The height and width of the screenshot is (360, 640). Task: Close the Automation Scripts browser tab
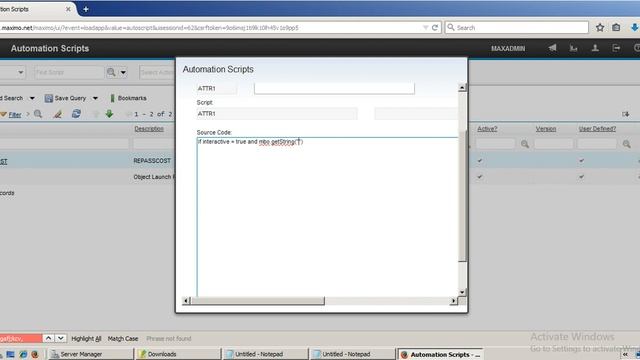point(68,9)
